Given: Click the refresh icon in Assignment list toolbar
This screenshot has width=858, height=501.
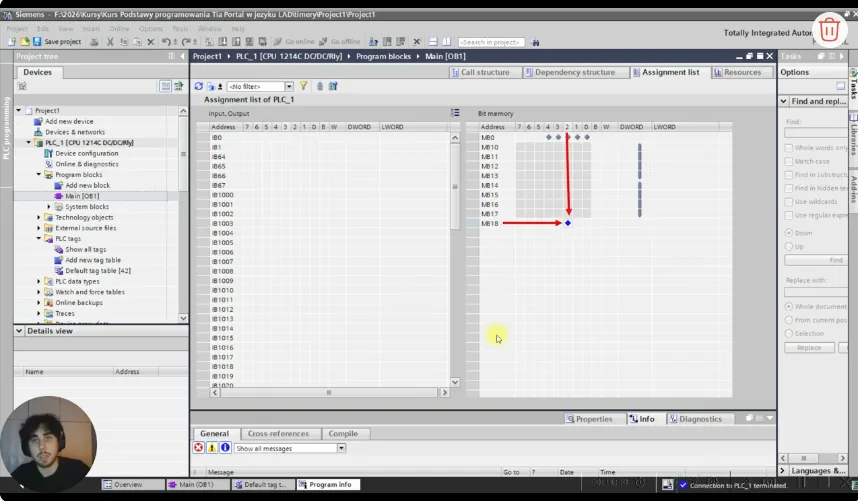Looking at the screenshot, I should coord(199,86).
